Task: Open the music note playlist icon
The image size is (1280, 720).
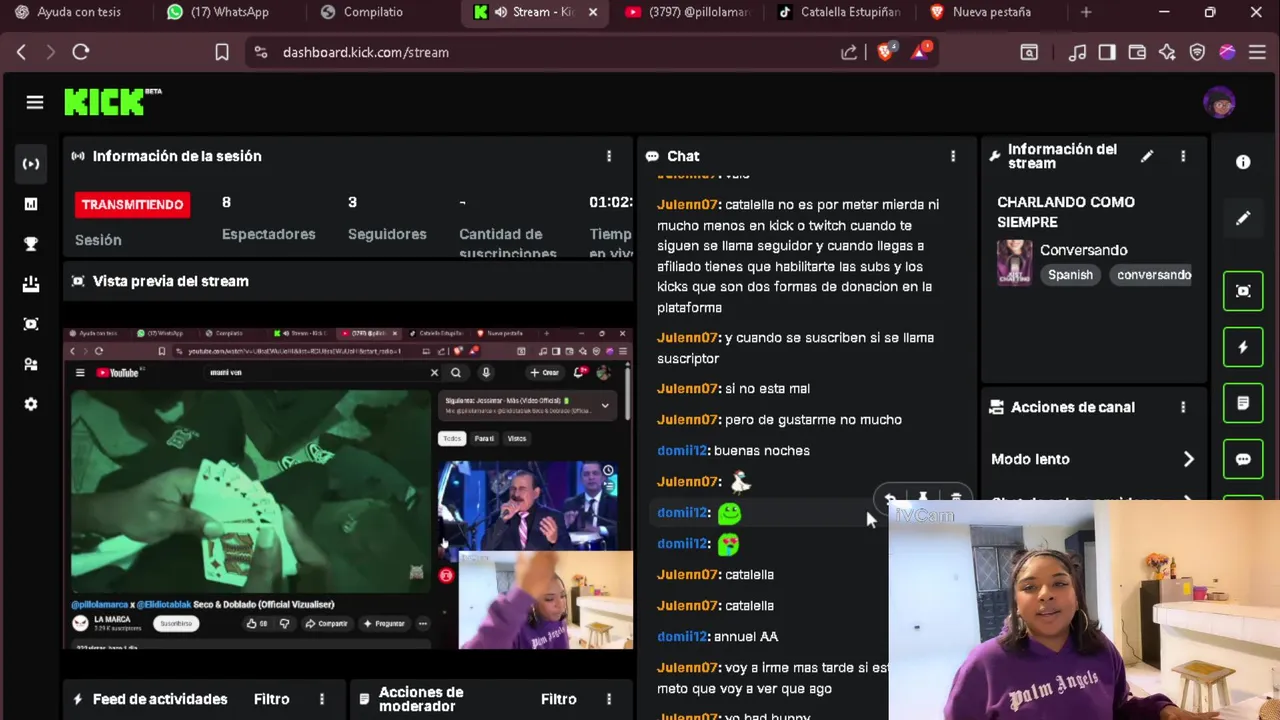Action: 1077,52
